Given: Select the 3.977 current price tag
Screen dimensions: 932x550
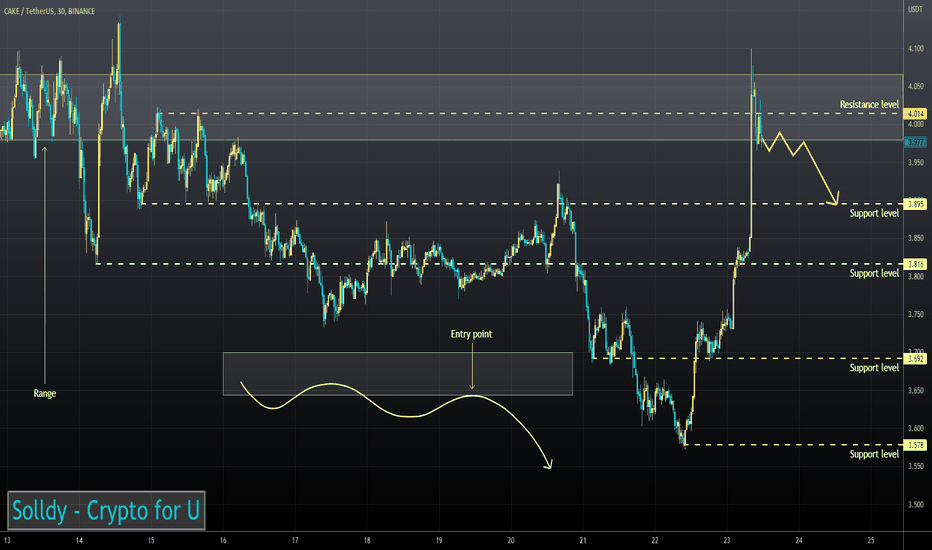Looking at the screenshot, I should 914,142.
